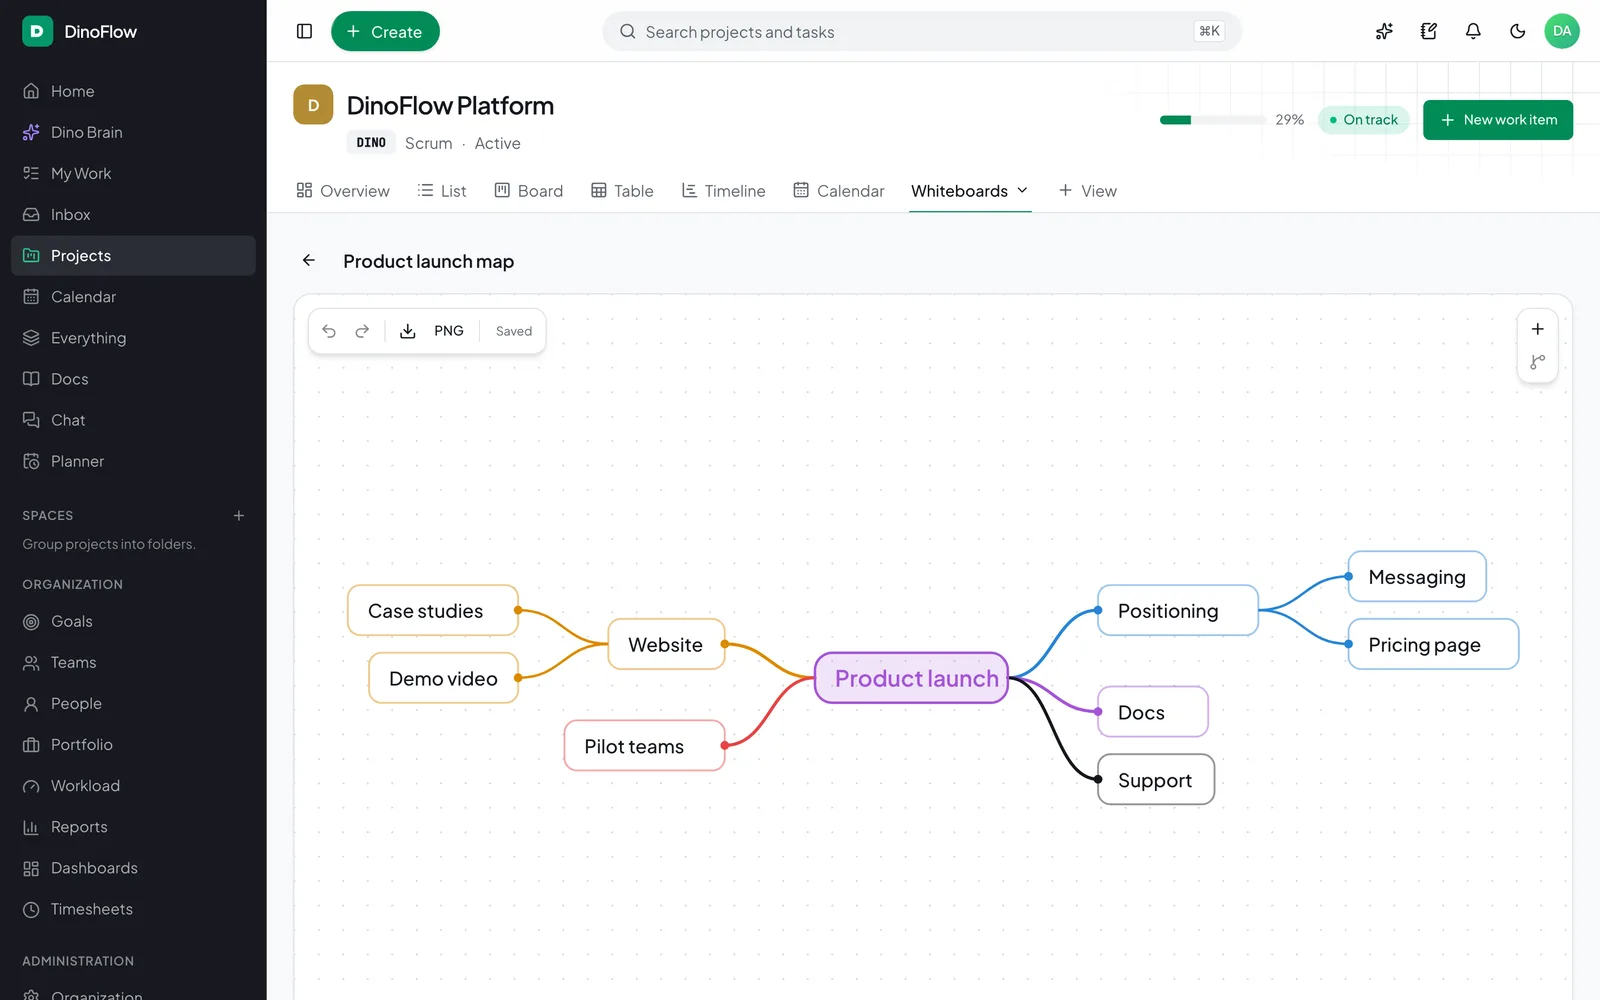Open Planner from sidebar
Viewport: 1600px width, 1000px height.
point(133,461)
